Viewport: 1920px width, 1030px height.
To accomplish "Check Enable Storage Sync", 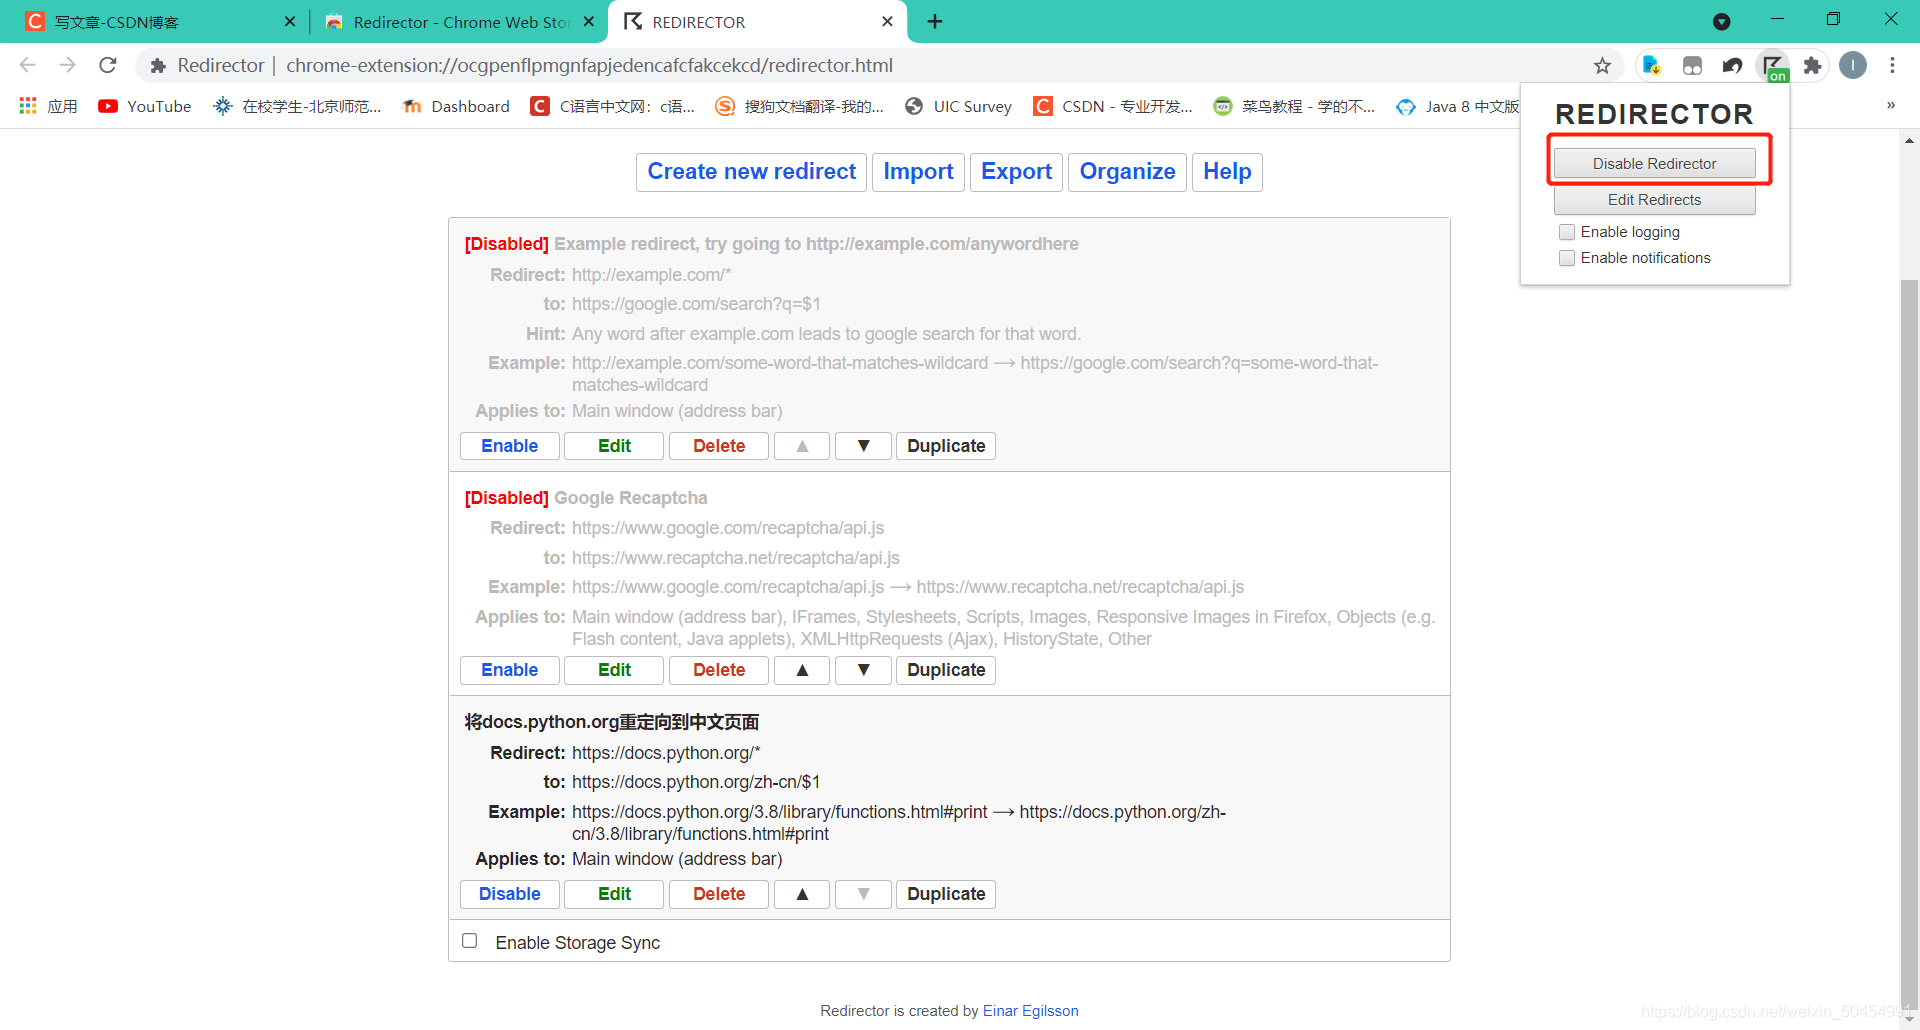I will pos(469,941).
